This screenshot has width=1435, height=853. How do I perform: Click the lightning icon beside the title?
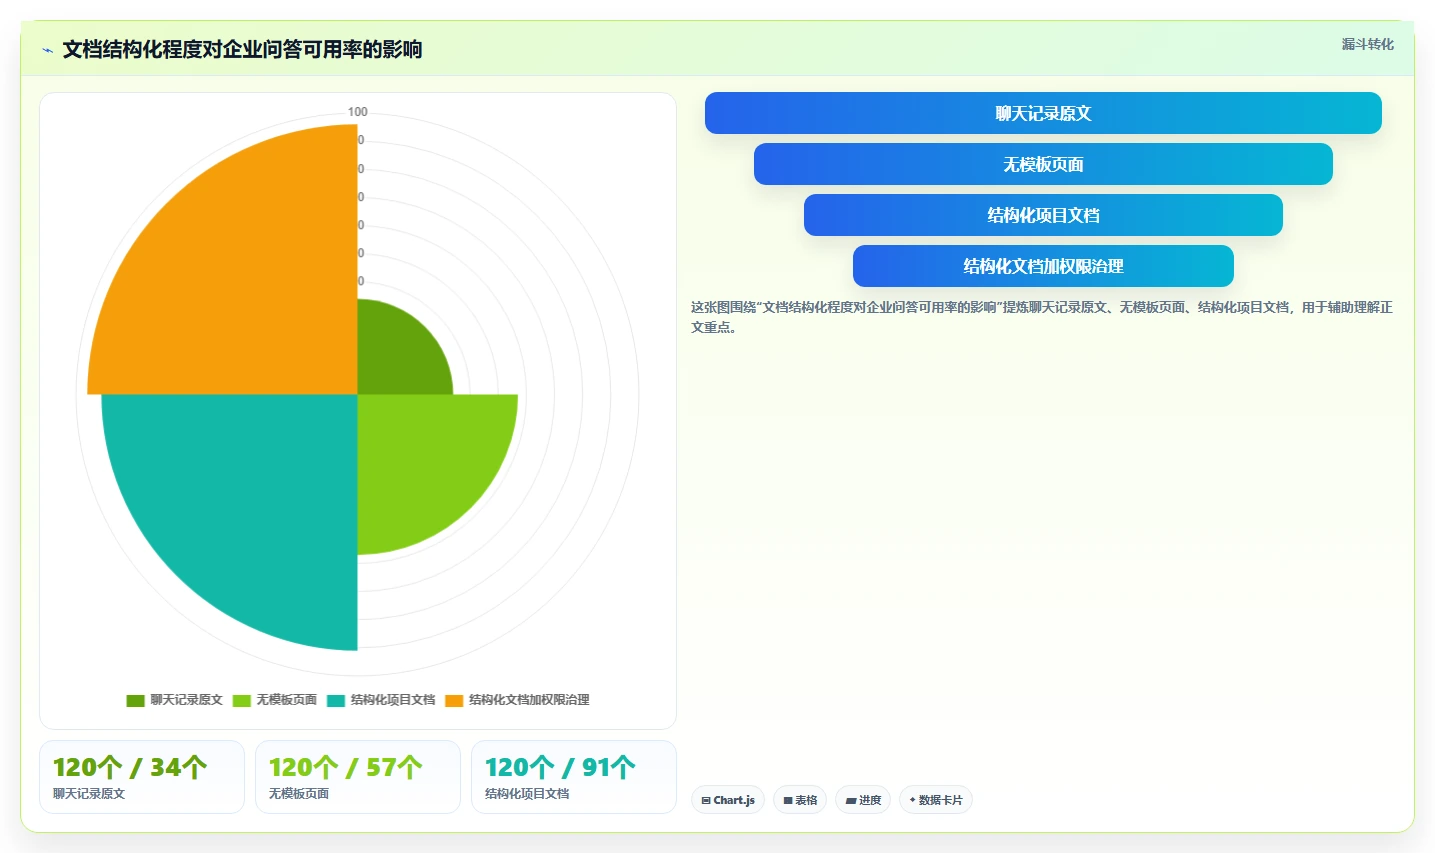(47, 50)
